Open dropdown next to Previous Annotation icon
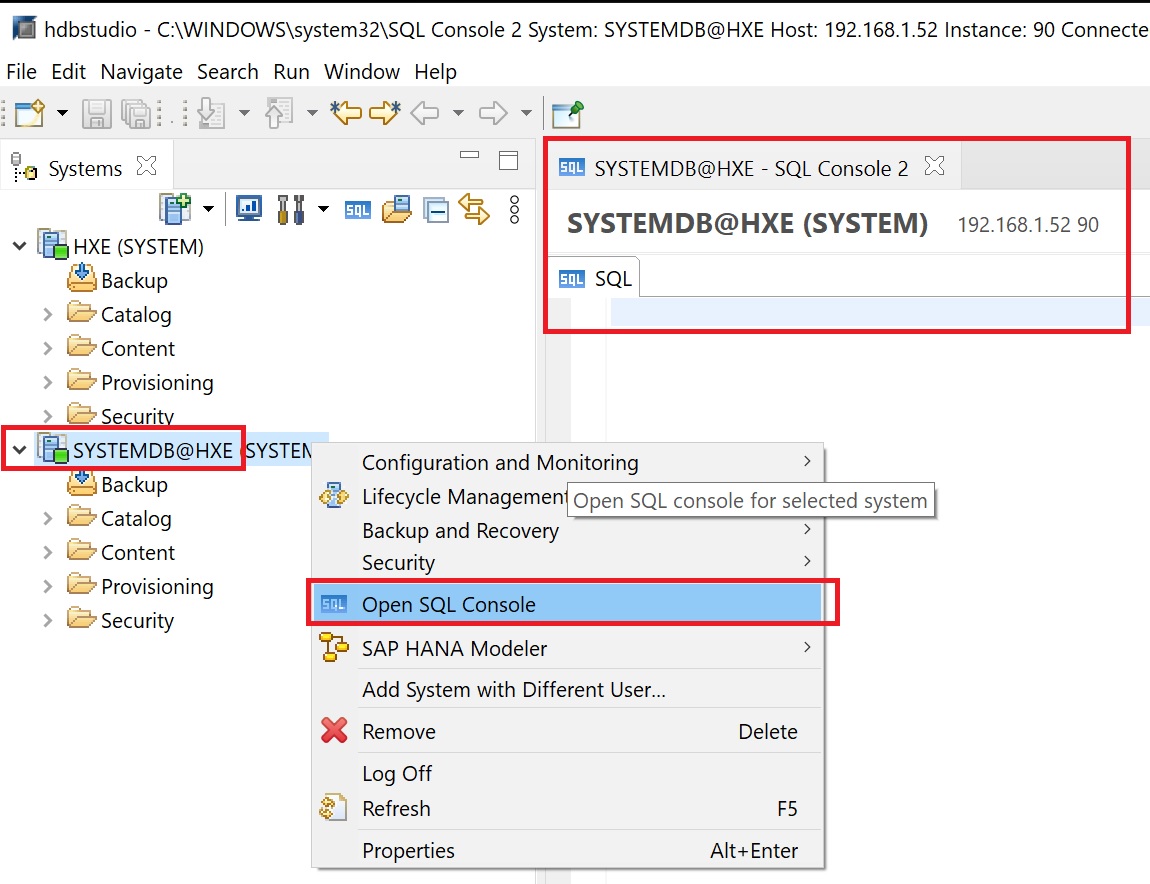 coord(312,113)
